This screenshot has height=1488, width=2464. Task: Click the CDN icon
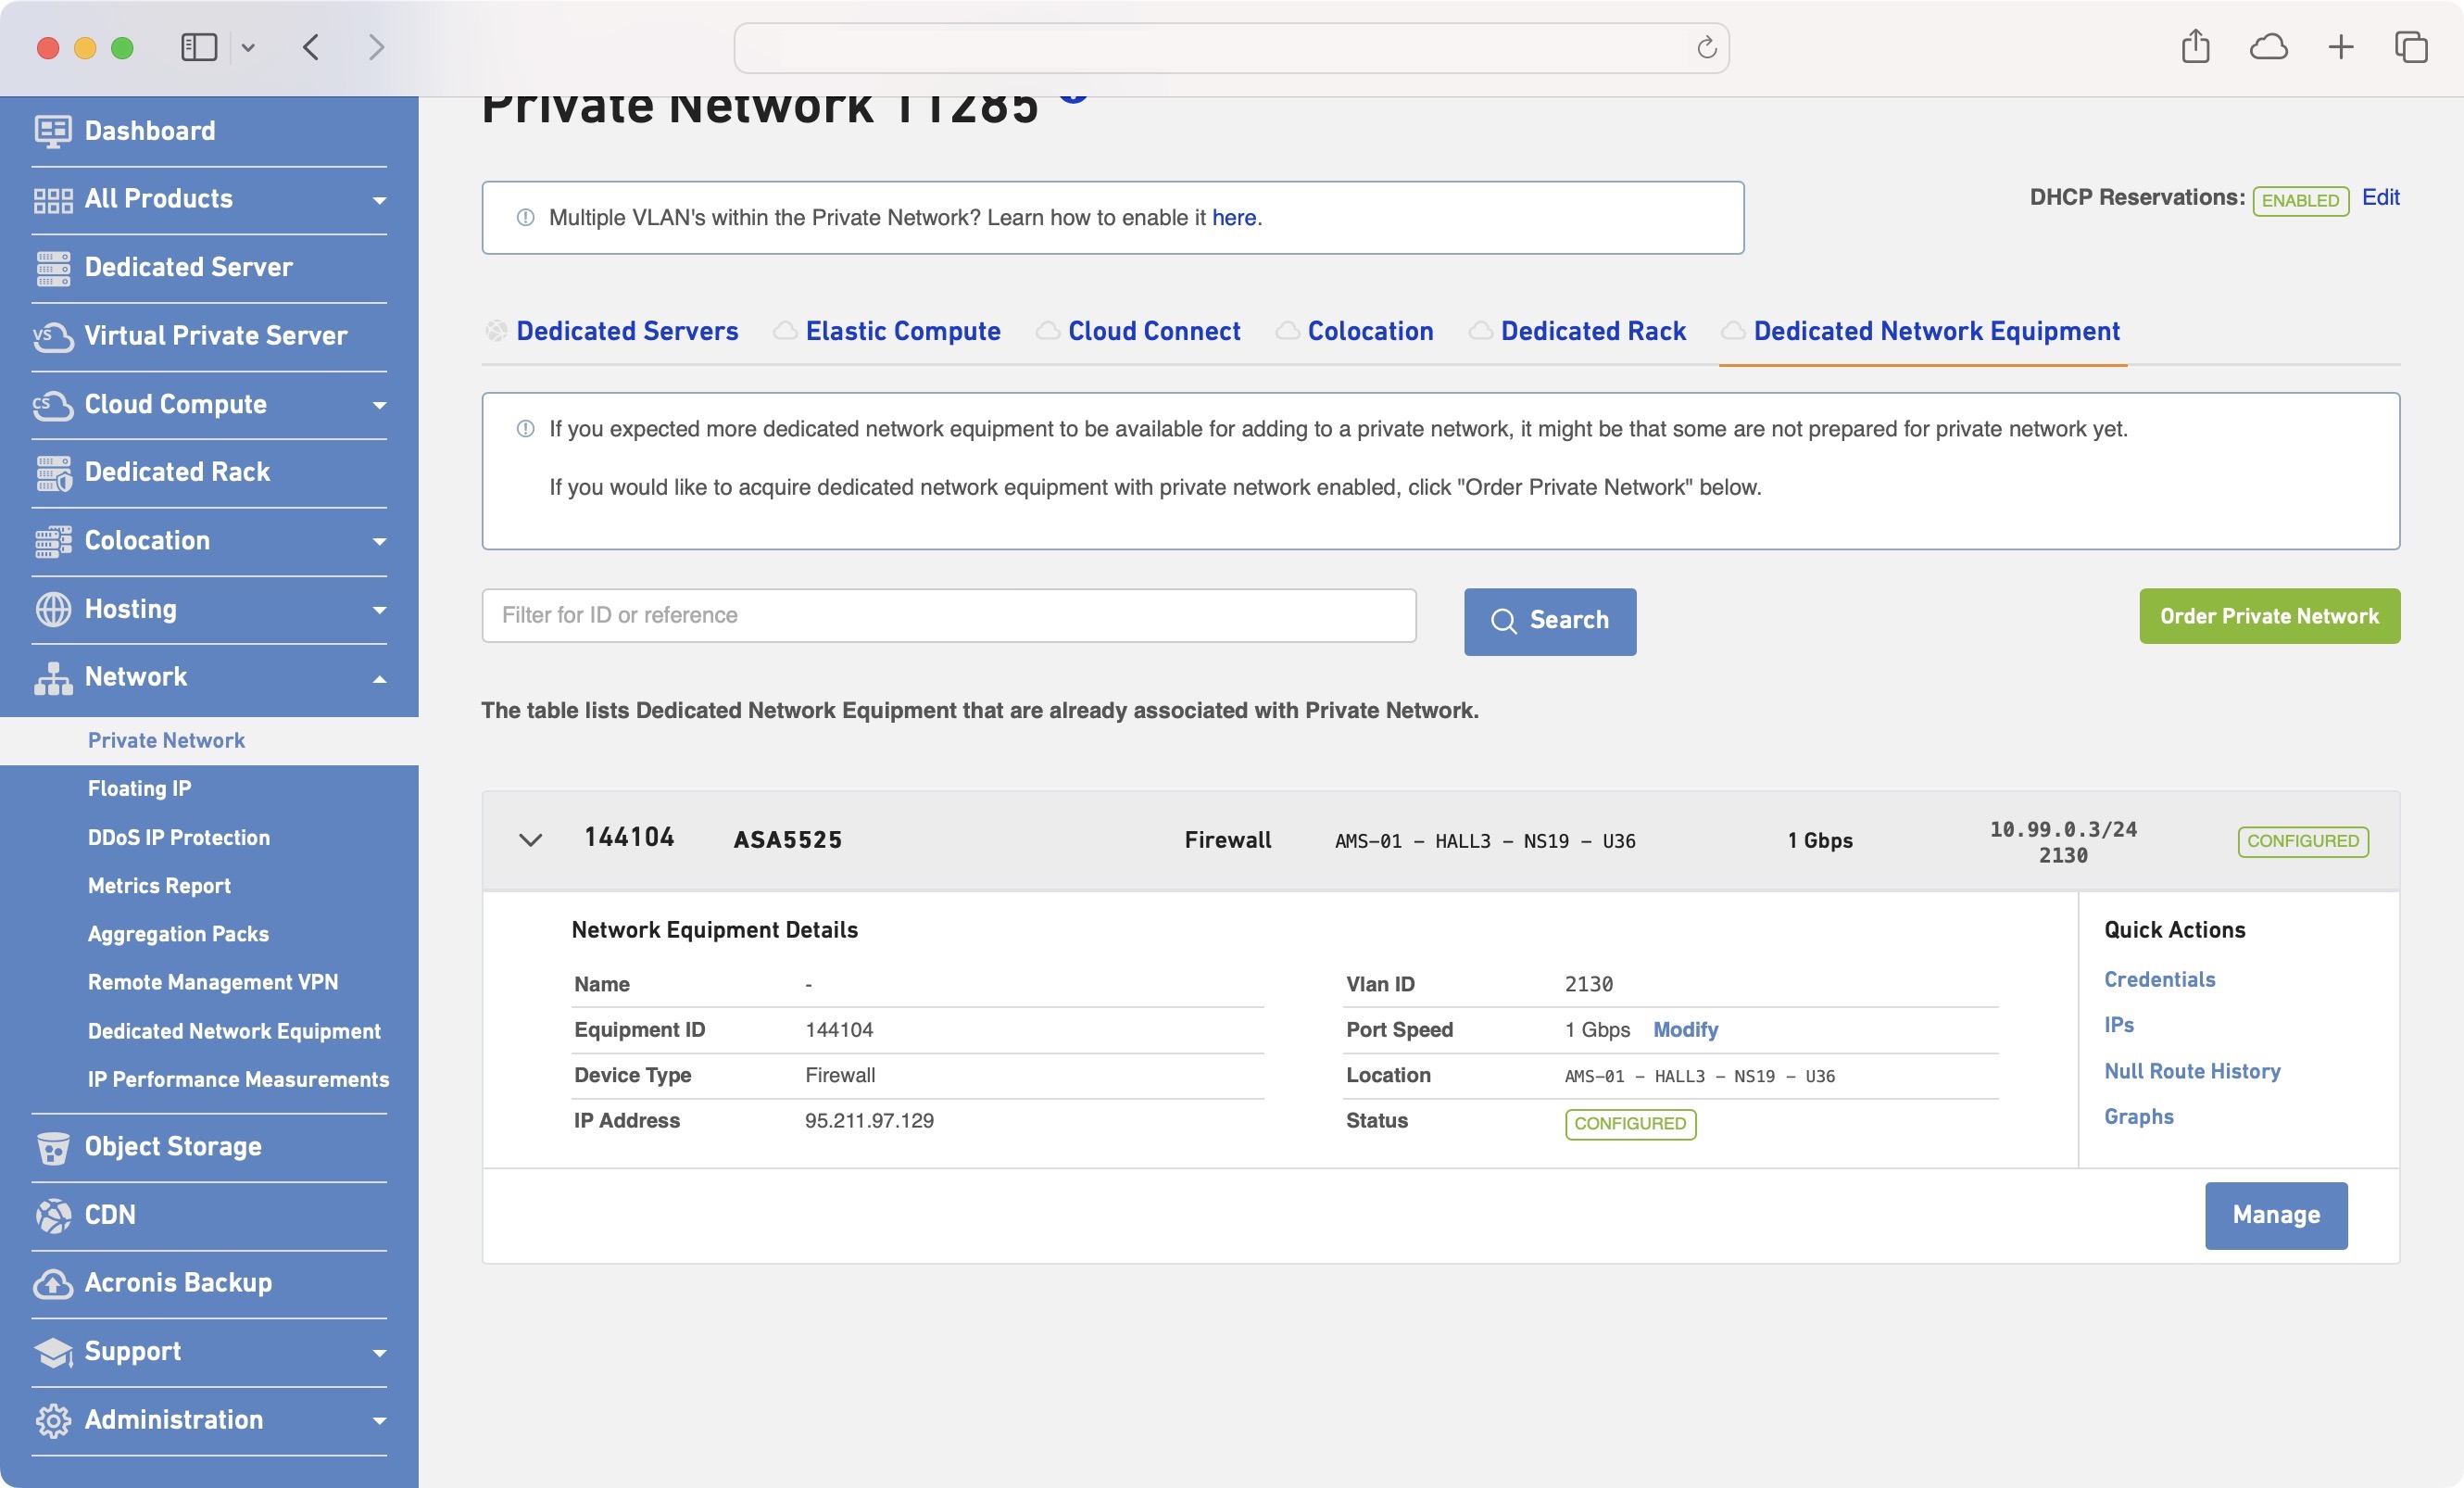click(x=53, y=1215)
